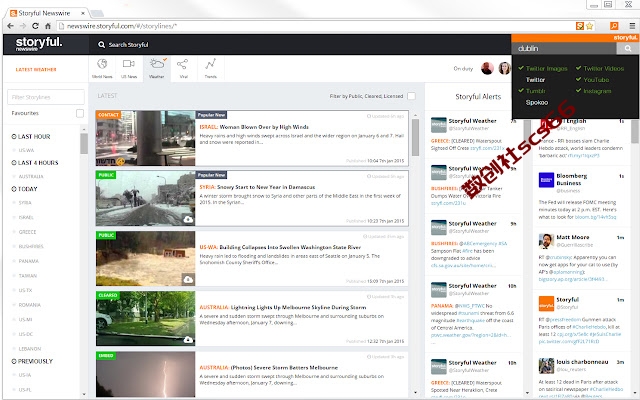This screenshot has height=400, width=640.
Task: Open Lightning Lights Up Melbourne Skyline story
Action: (282, 307)
